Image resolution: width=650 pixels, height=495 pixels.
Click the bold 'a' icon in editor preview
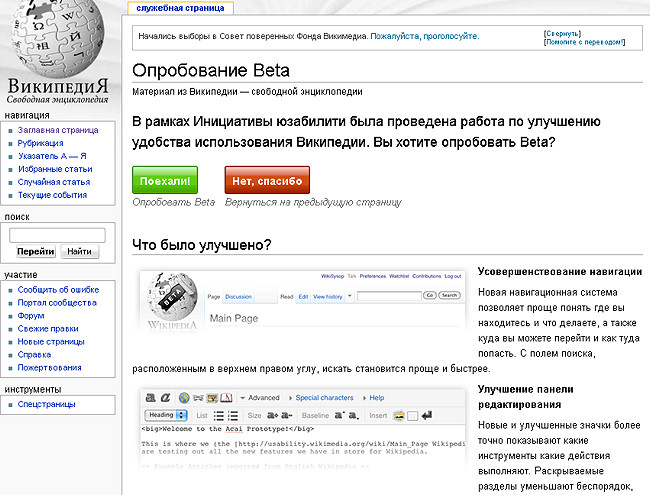pyautogui.click(x=149, y=397)
